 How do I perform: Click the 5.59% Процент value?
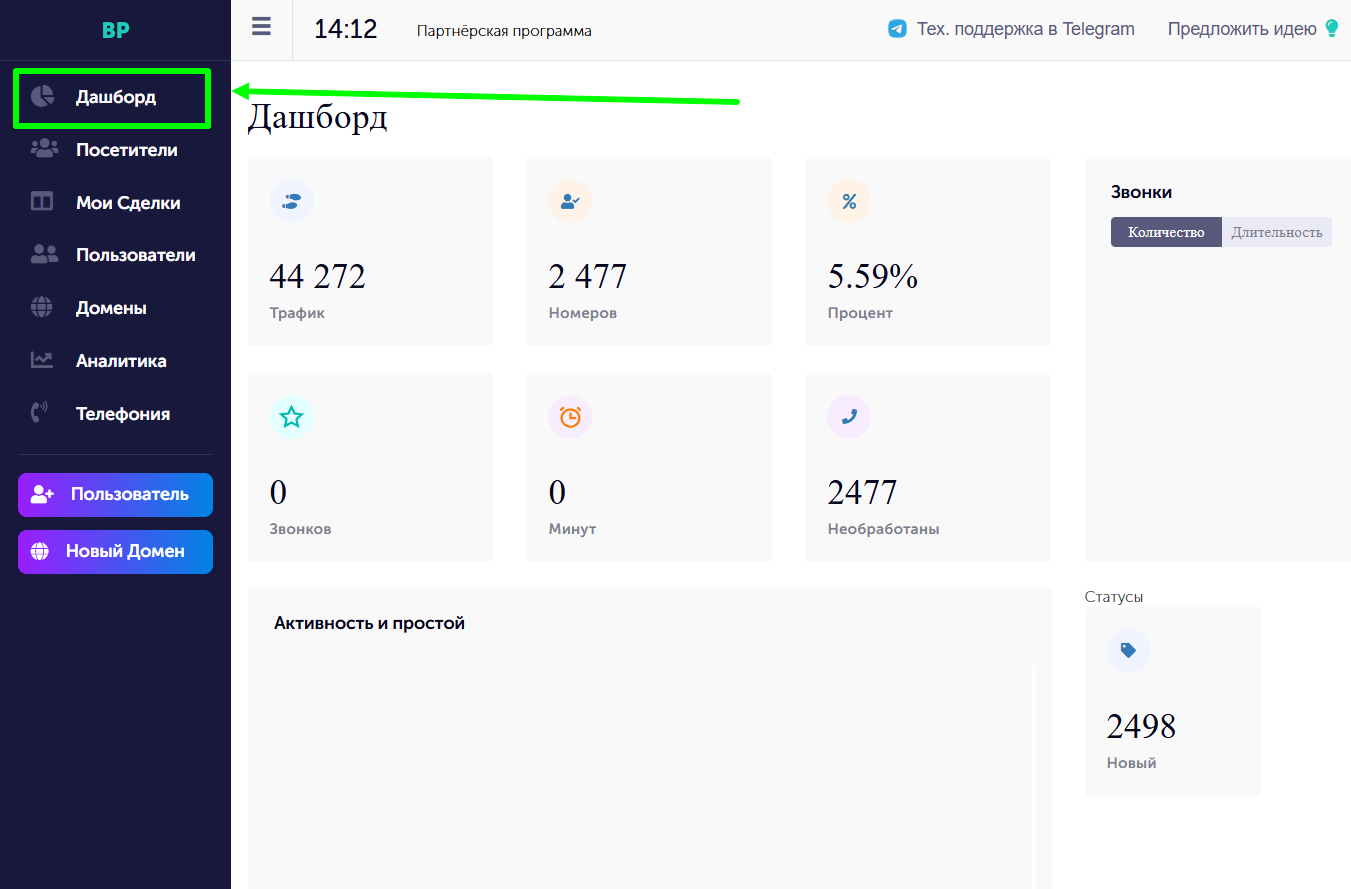coord(873,276)
